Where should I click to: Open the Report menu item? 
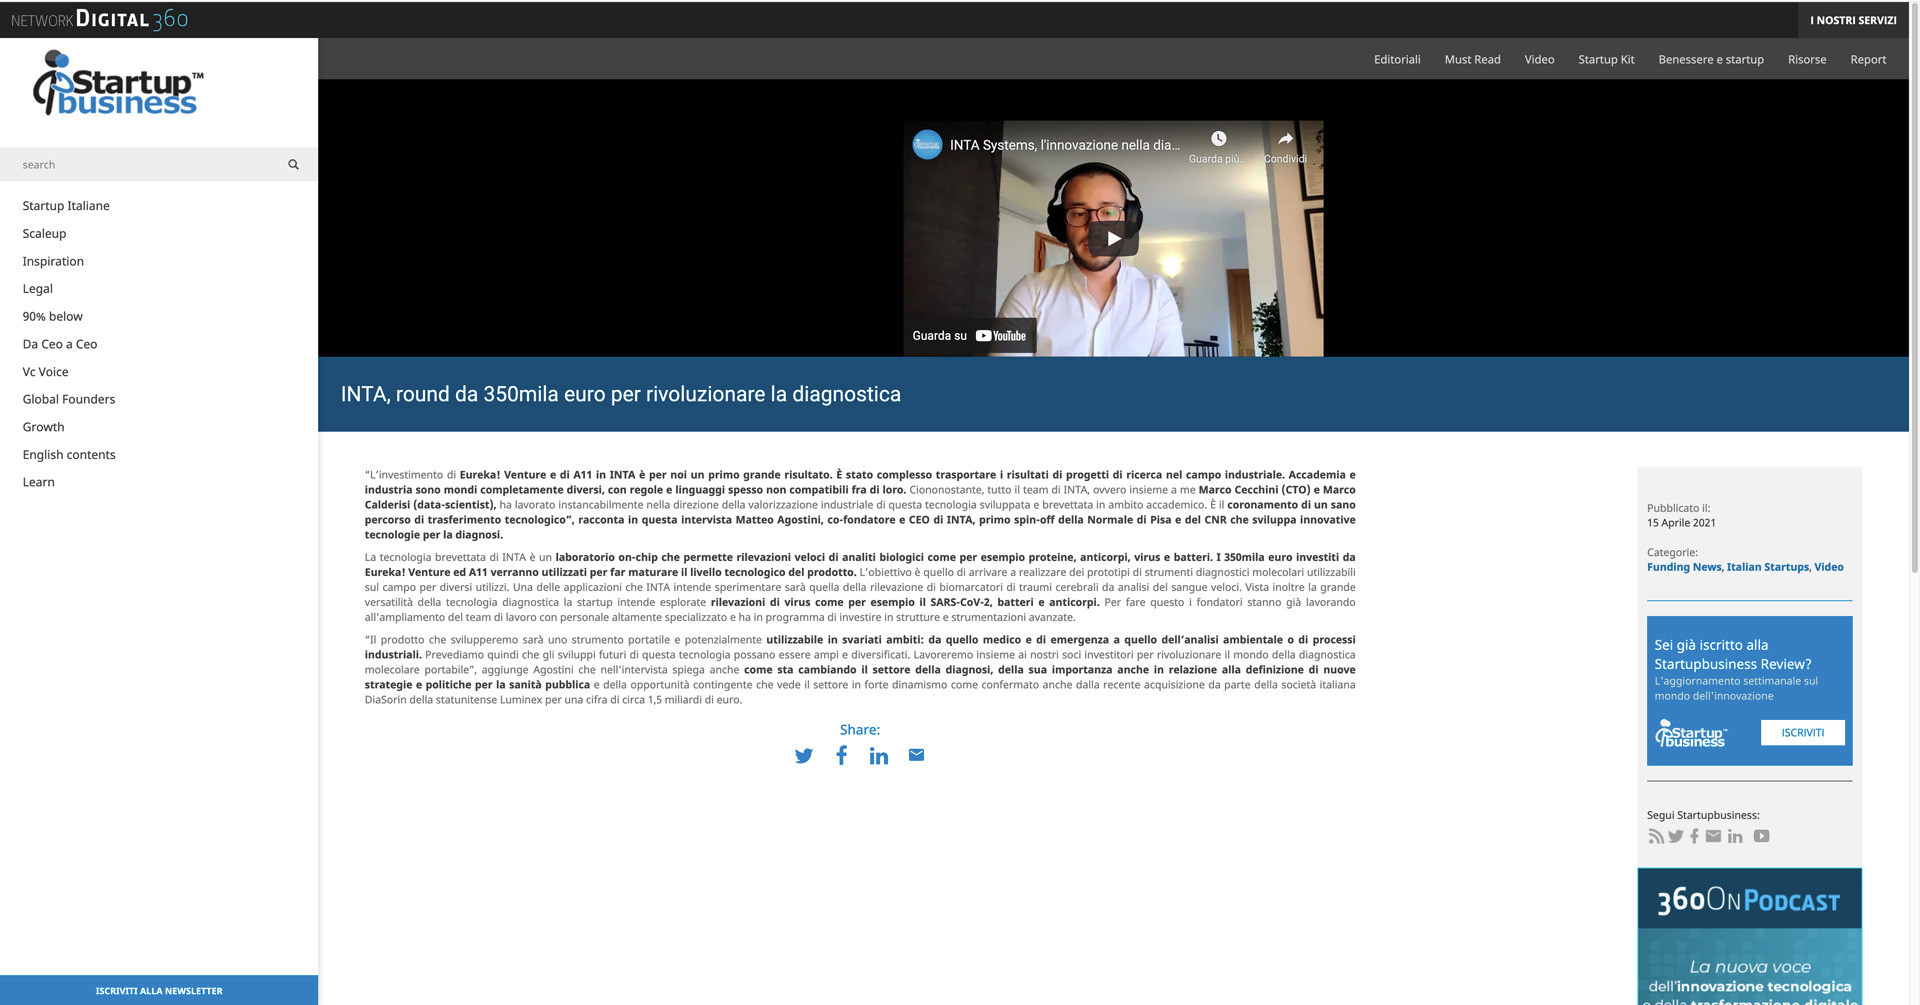coord(1868,59)
